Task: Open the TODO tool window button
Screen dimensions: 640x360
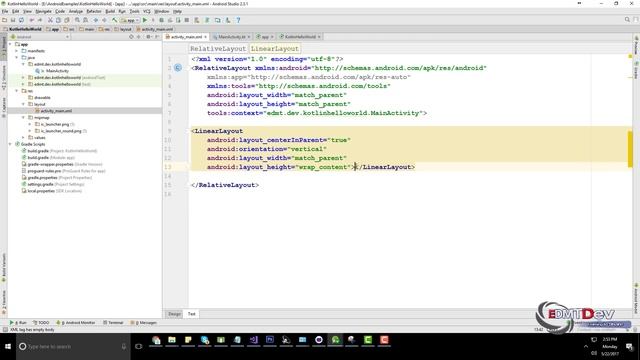Action: (41, 322)
